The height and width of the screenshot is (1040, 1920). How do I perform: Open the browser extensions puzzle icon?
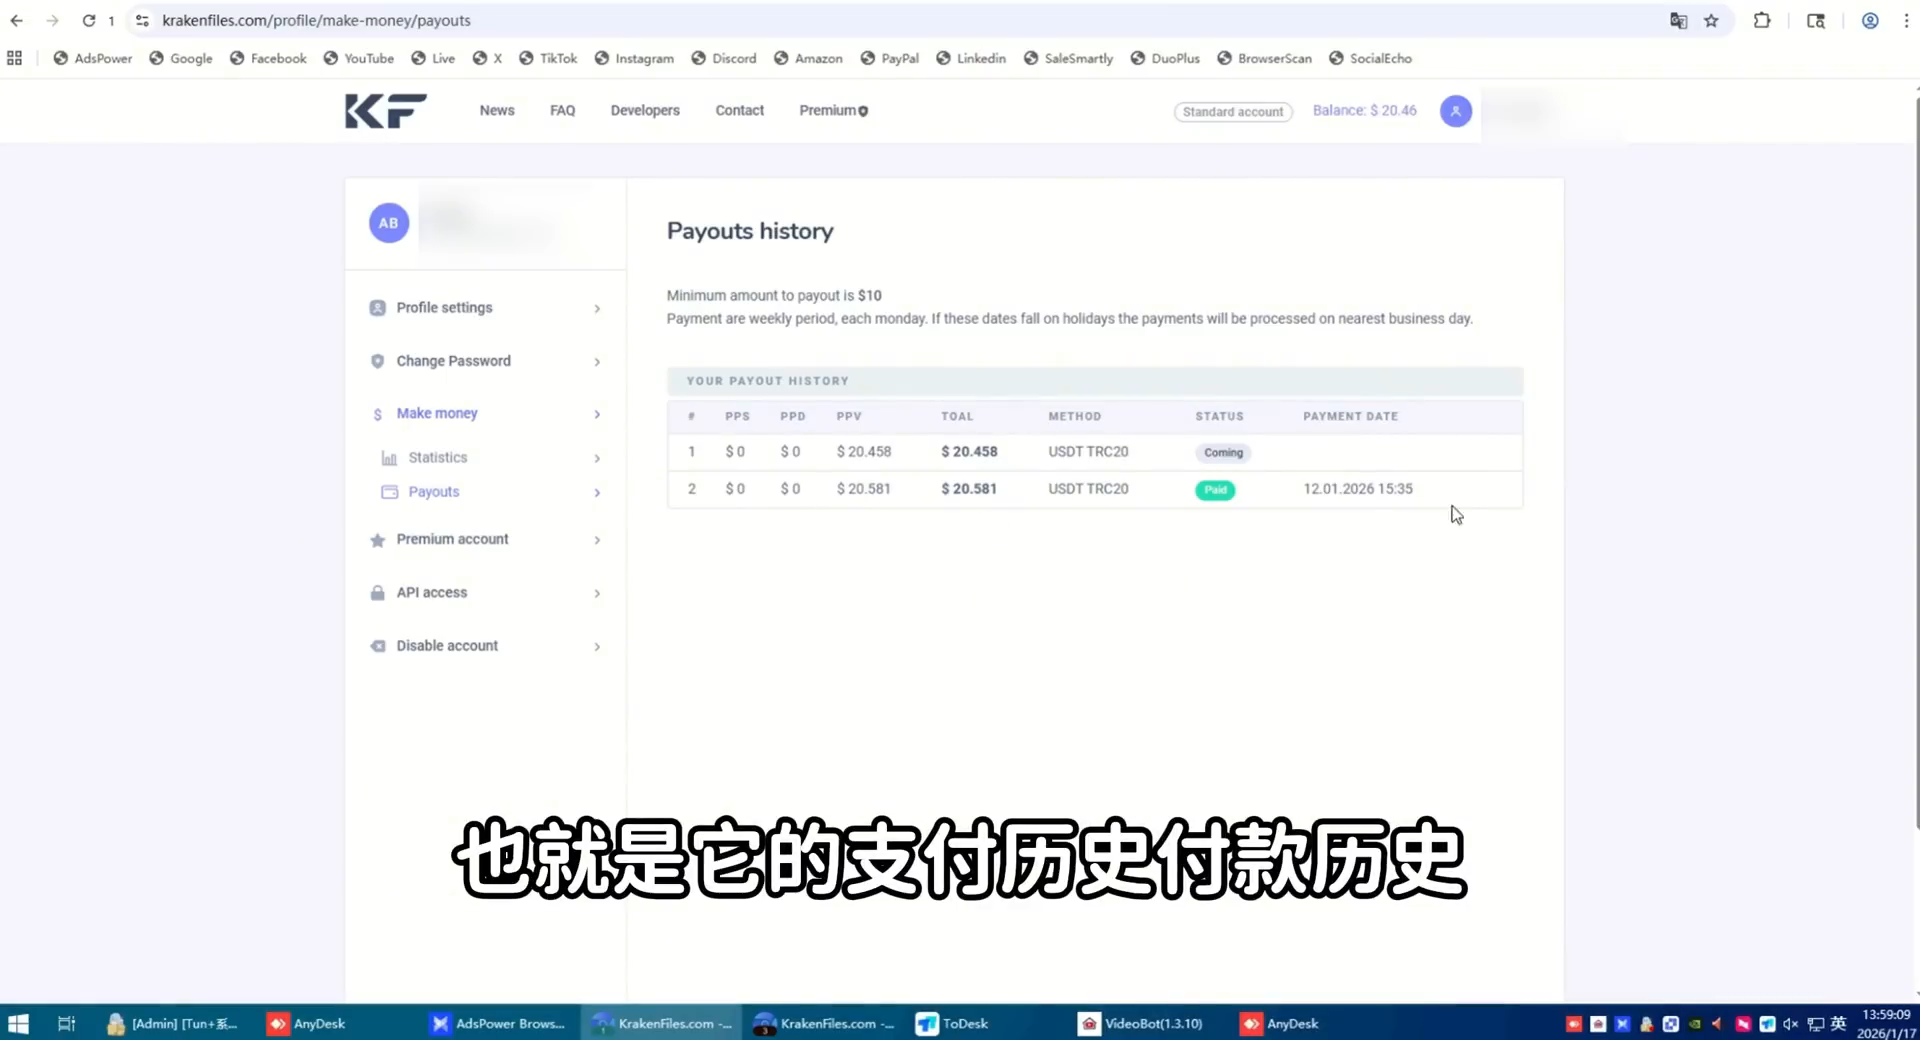click(x=1762, y=20)
